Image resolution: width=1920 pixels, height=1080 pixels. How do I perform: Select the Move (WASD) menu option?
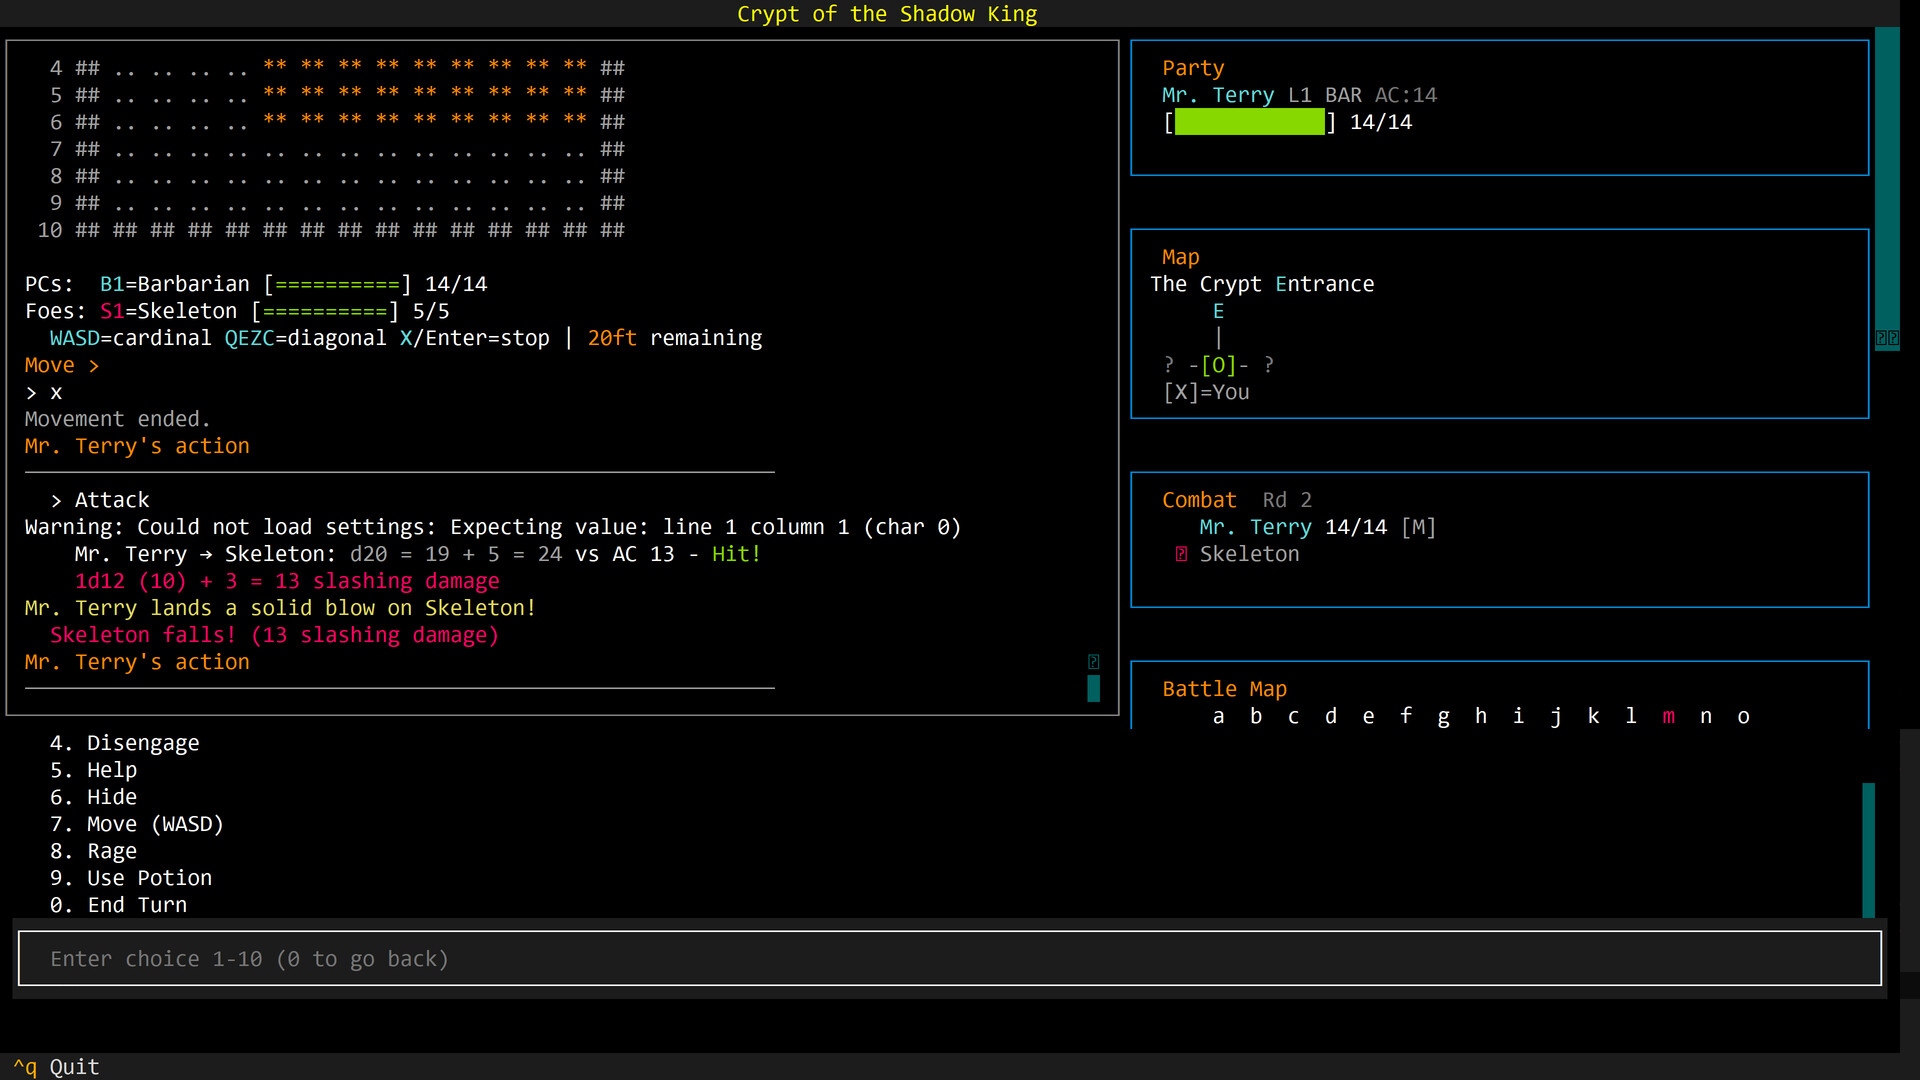137,823
